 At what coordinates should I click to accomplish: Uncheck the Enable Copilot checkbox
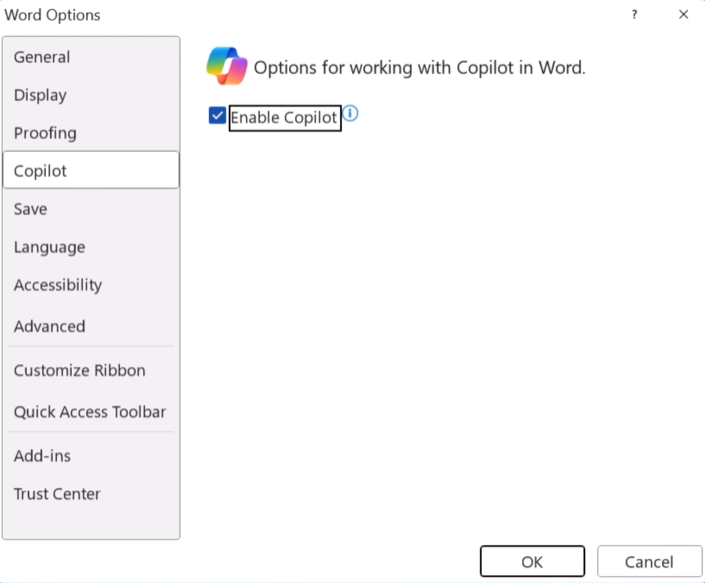(217, 116)
